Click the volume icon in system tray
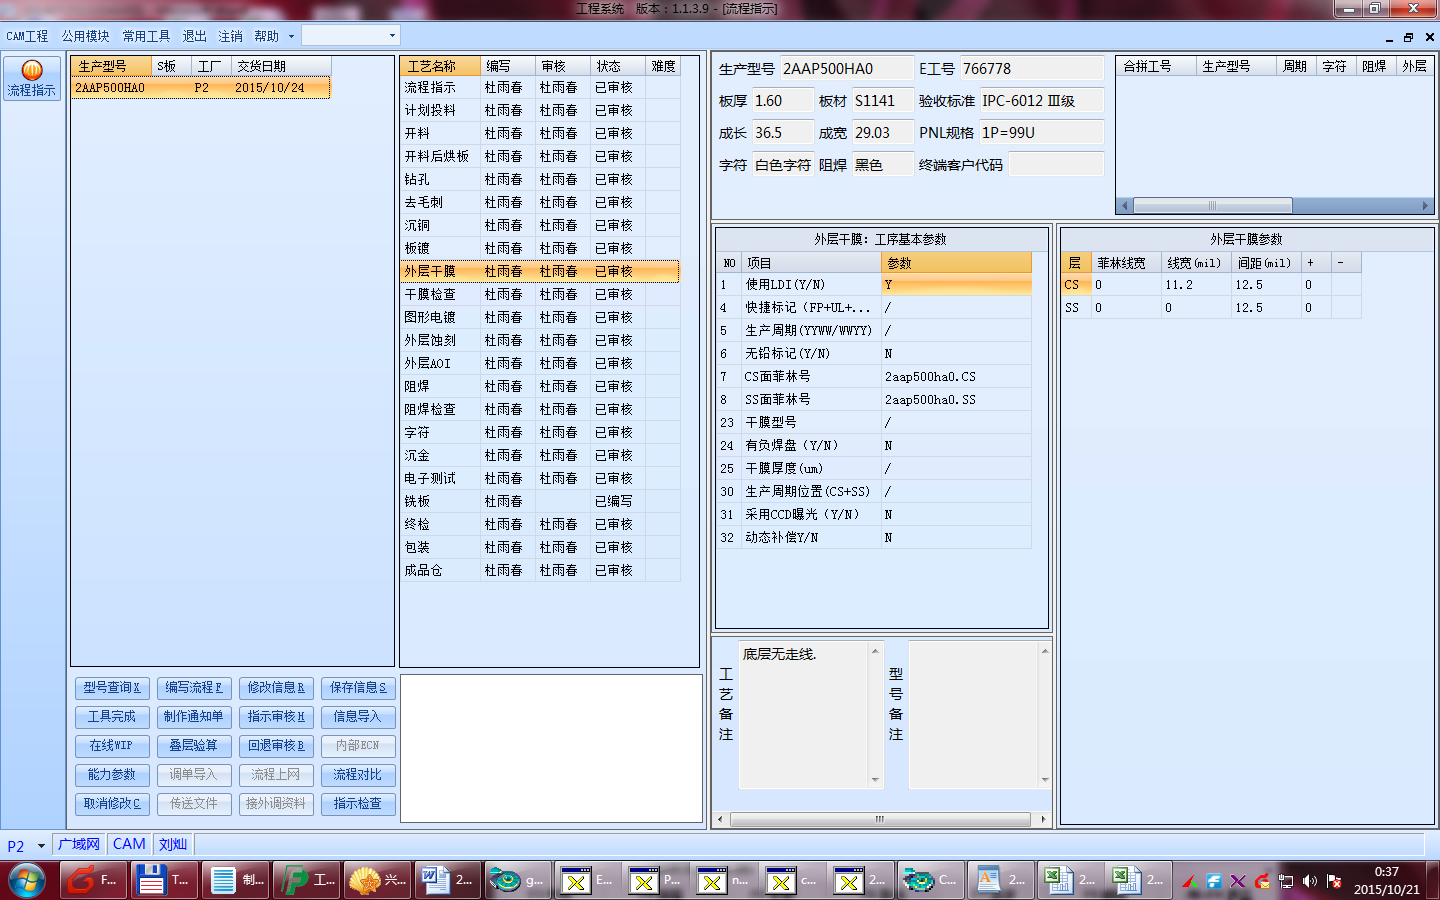1440x900 pixels. coord(1310,881)
